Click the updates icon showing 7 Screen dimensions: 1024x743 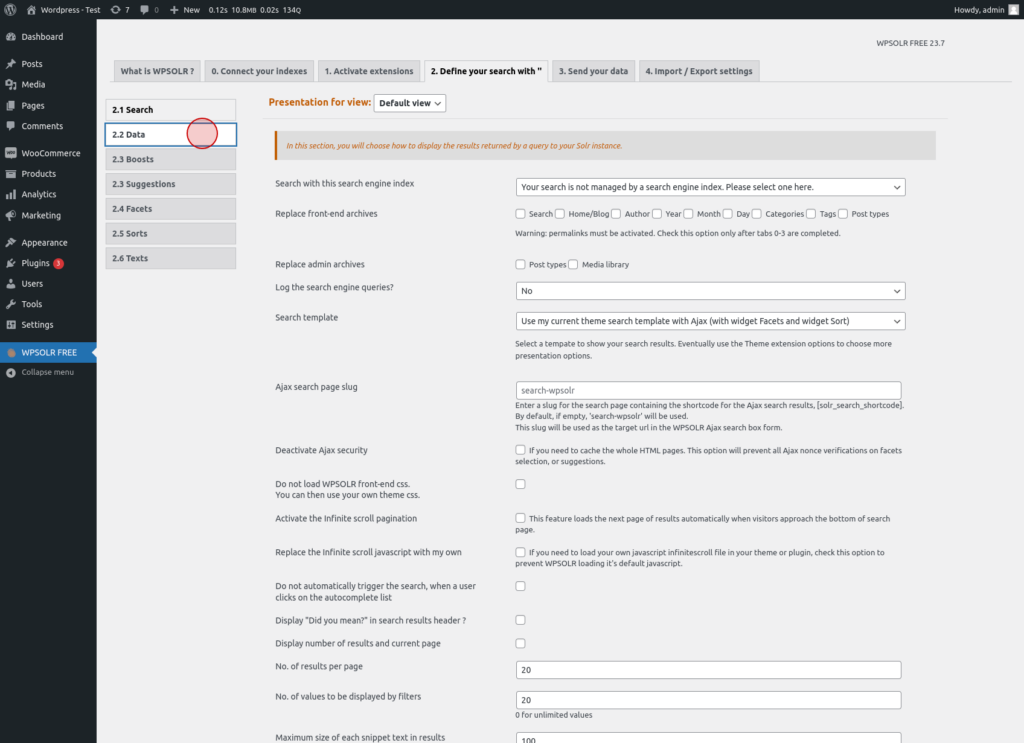[116, 10]
